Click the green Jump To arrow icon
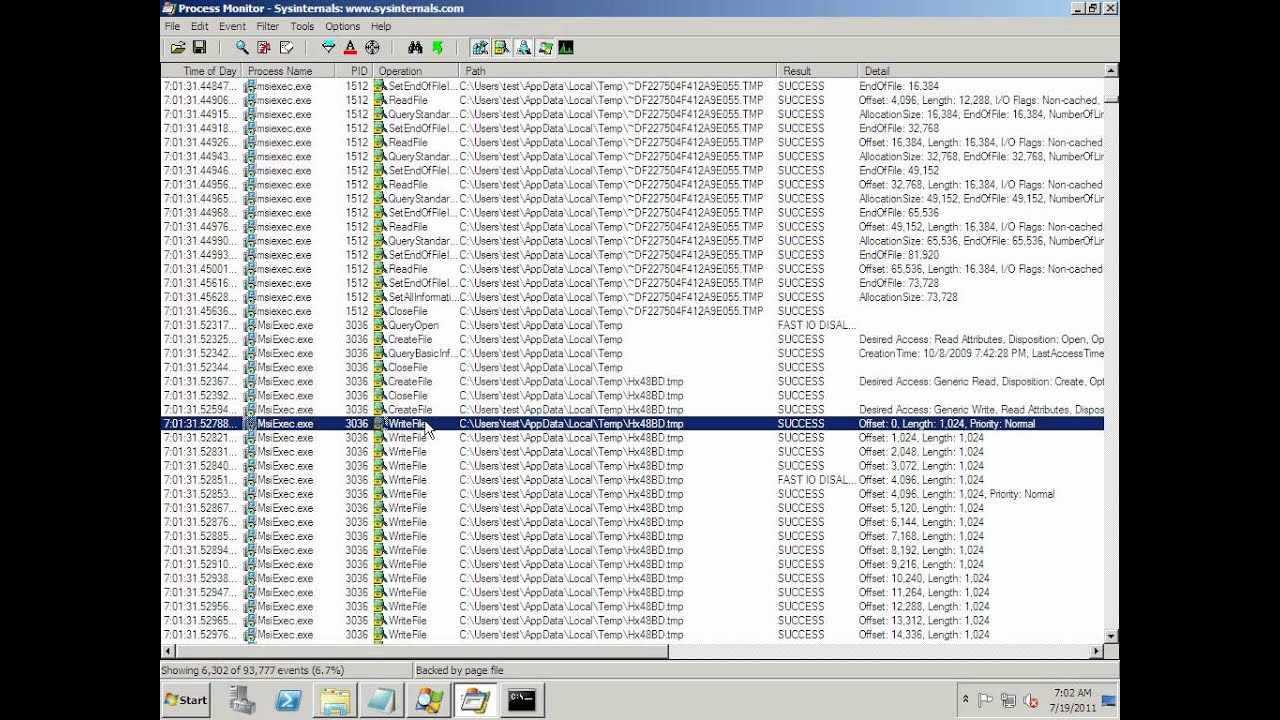This screenshot has height=720, width=1280. point(437,47)
